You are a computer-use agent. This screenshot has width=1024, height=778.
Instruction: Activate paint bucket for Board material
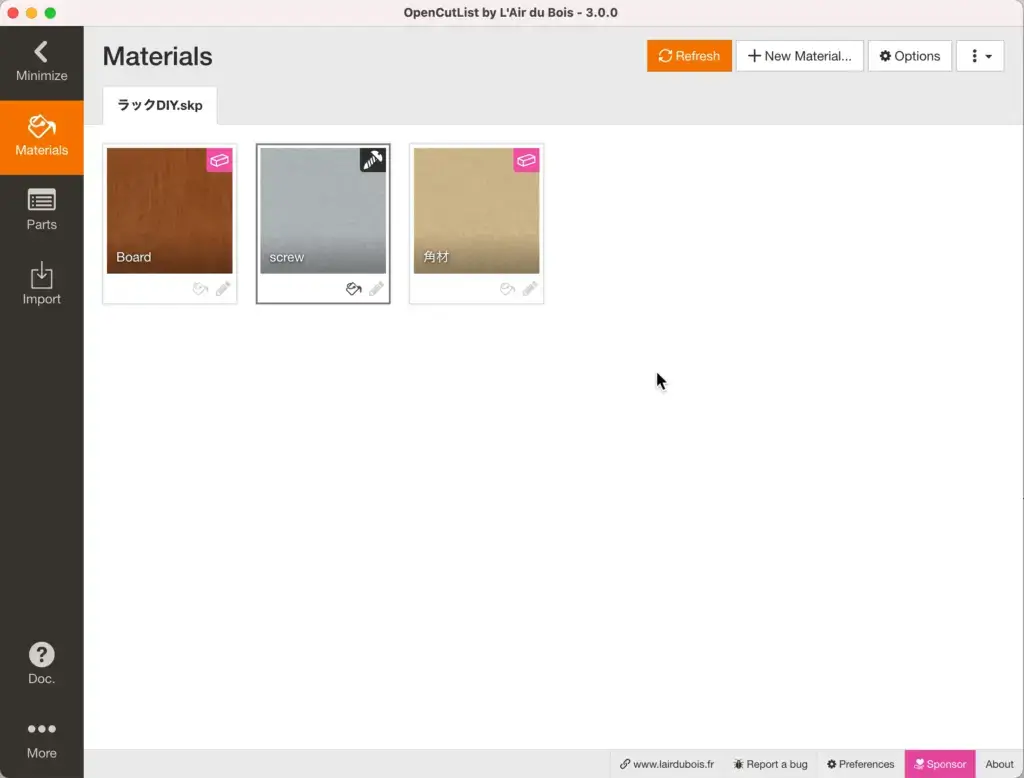click(200, 289)
